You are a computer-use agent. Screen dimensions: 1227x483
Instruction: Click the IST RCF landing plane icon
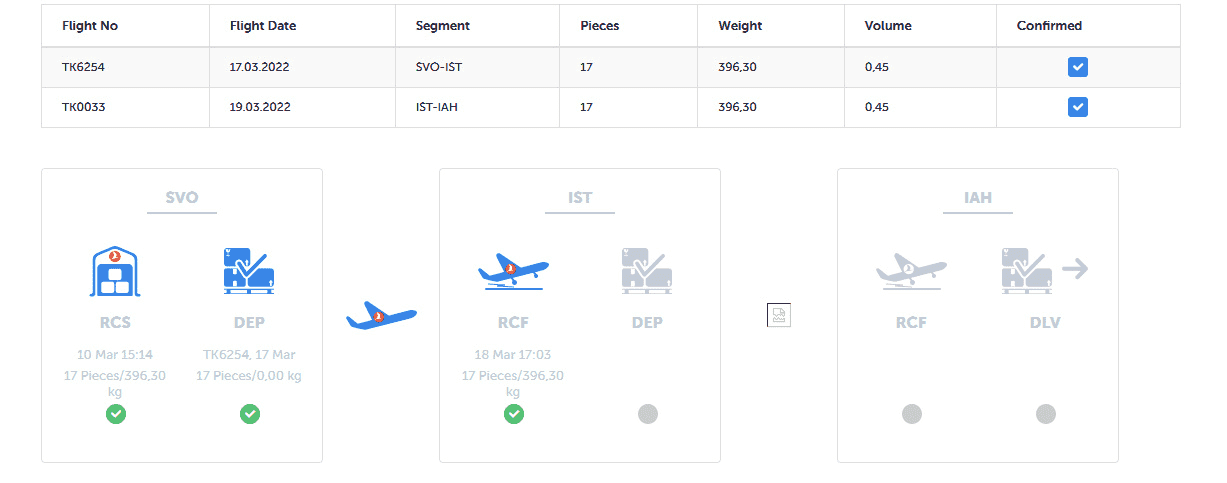click(513, 271)
